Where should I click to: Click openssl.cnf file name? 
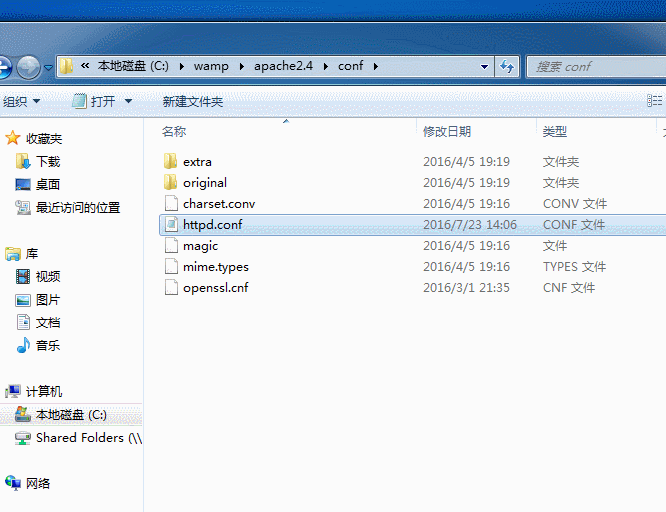click(x=215, y=288)
